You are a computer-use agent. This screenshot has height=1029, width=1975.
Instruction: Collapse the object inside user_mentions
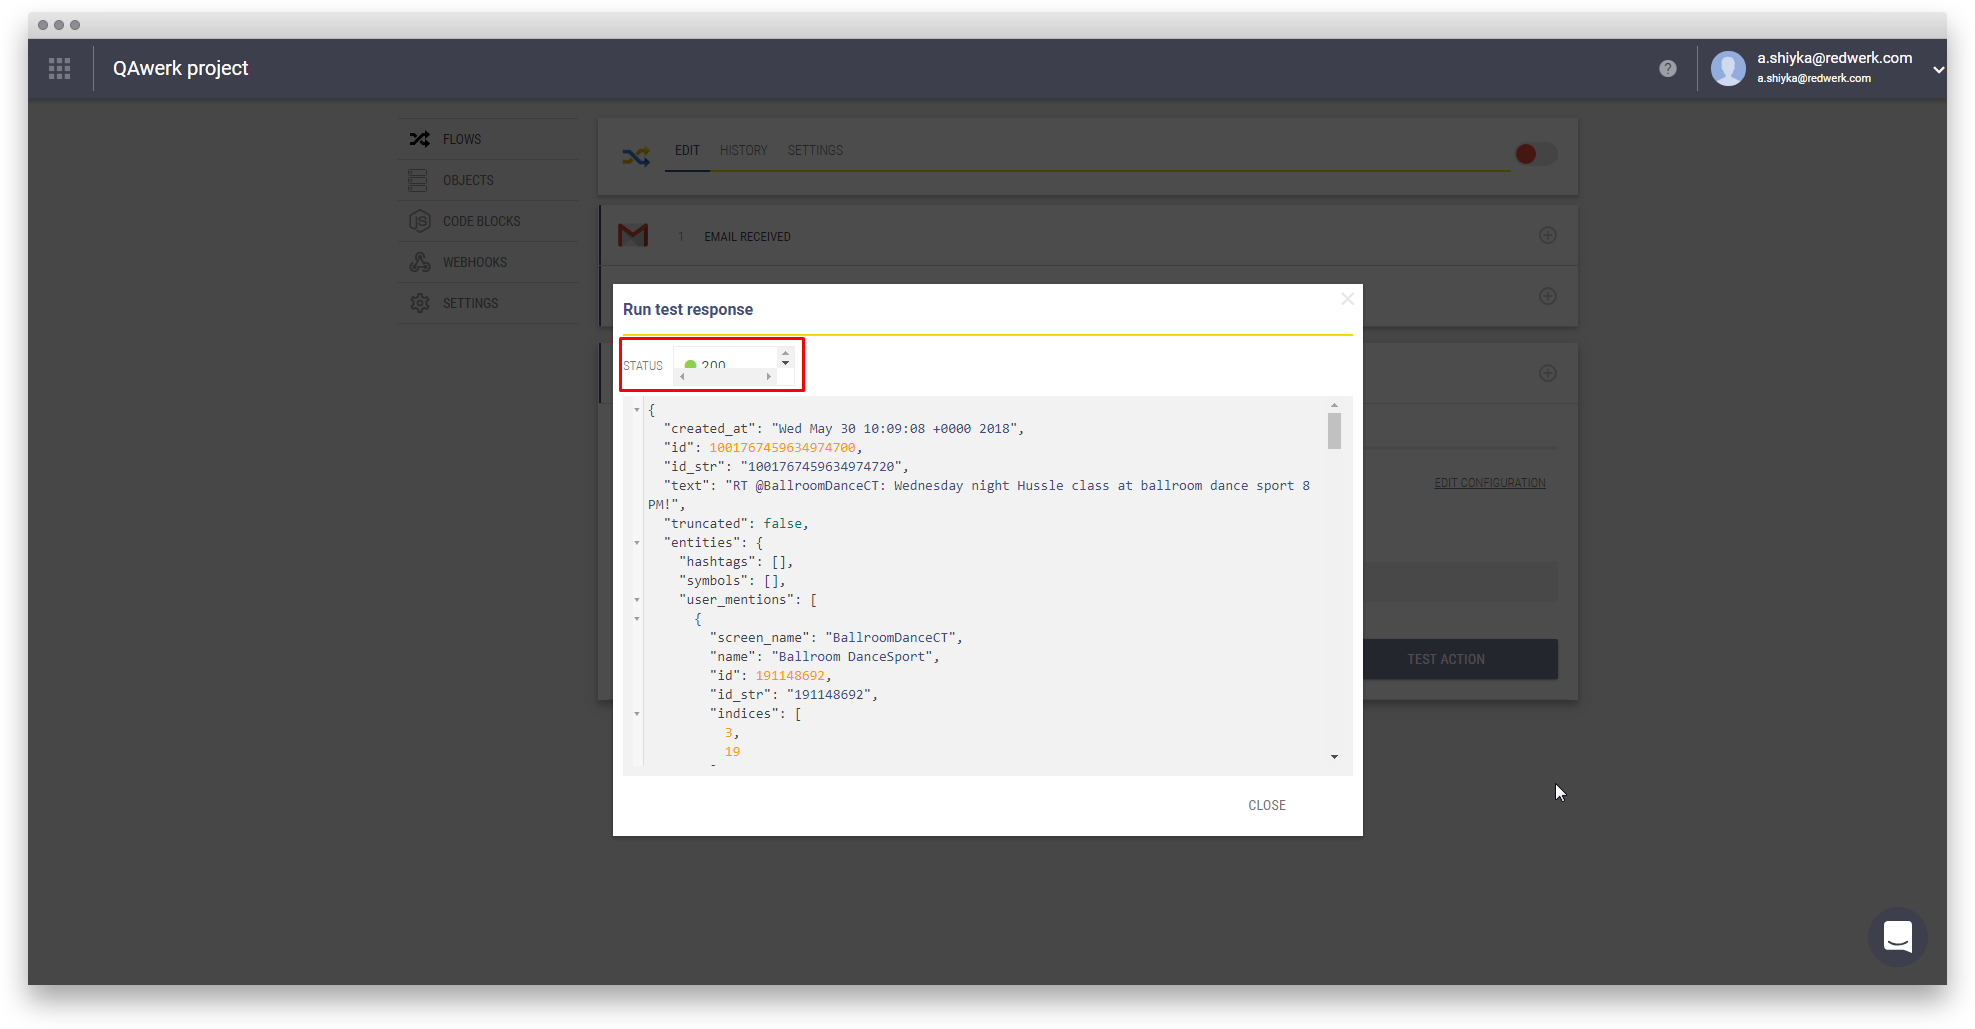click(x=636, y=619)
